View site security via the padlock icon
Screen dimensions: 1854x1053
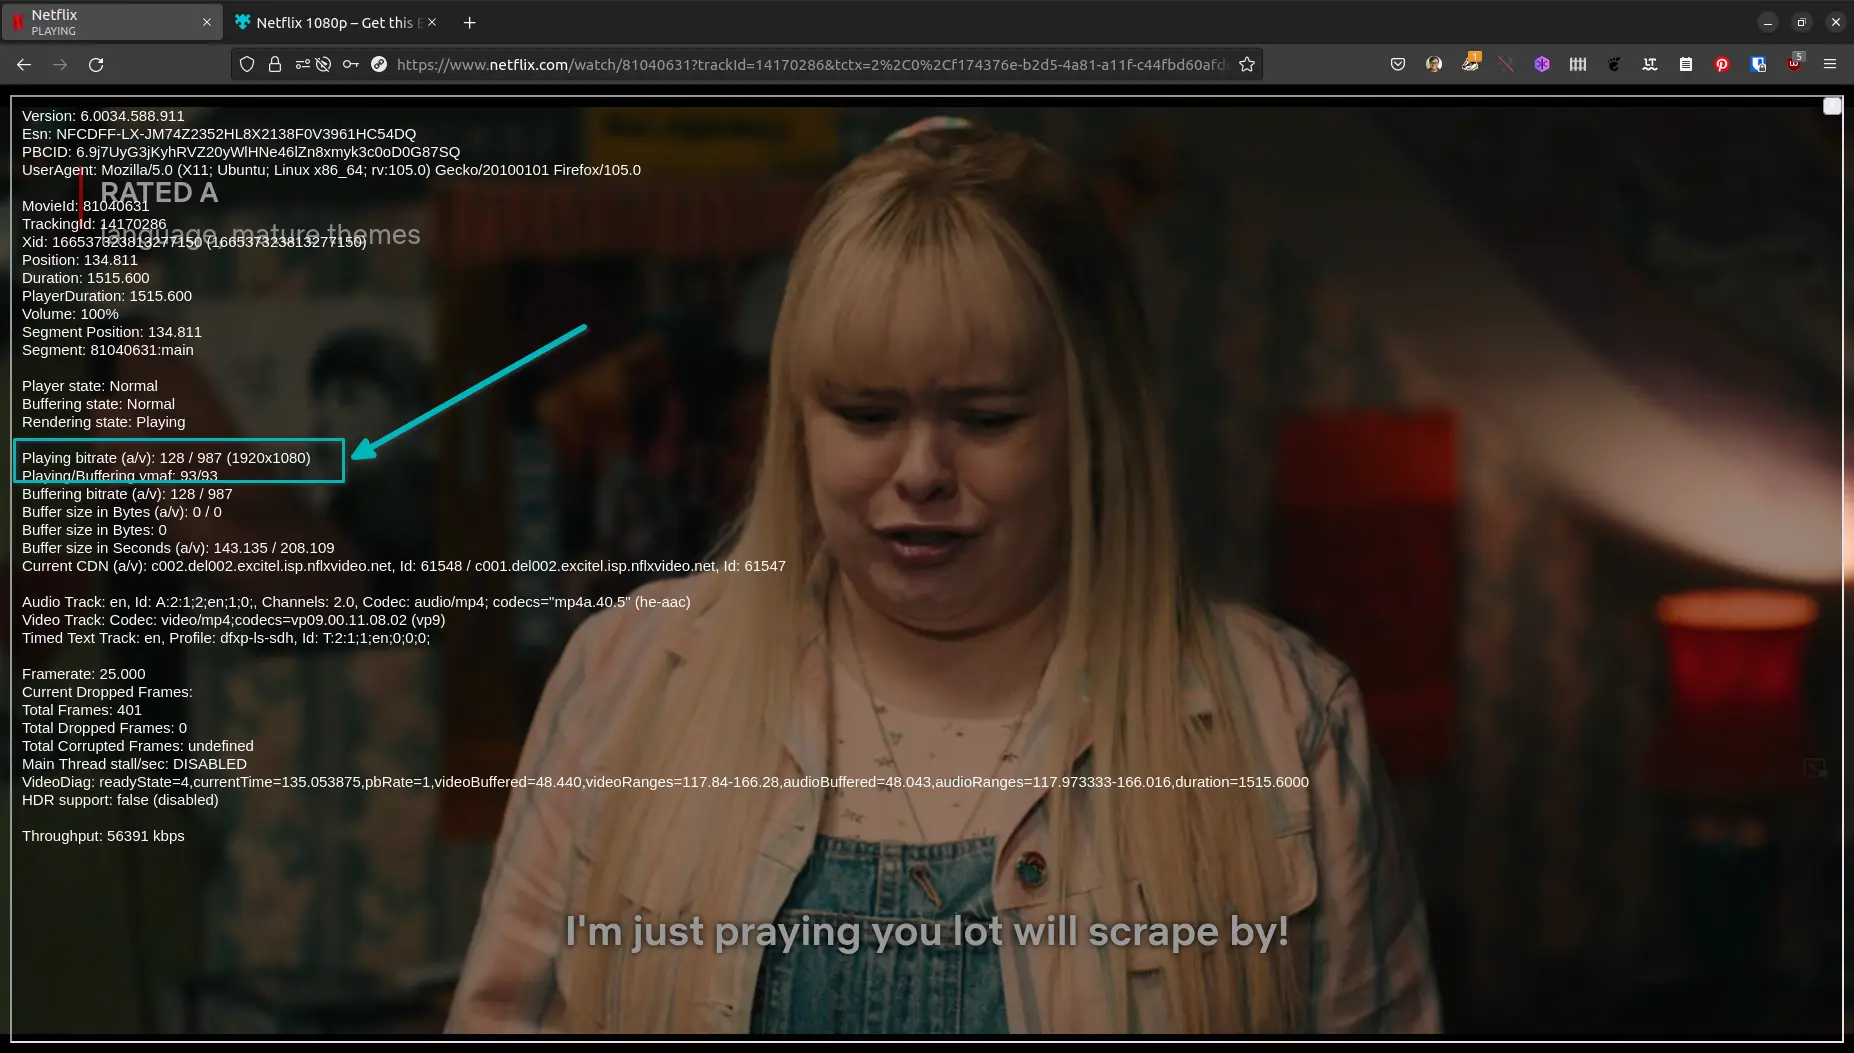[x=274, y=64]
